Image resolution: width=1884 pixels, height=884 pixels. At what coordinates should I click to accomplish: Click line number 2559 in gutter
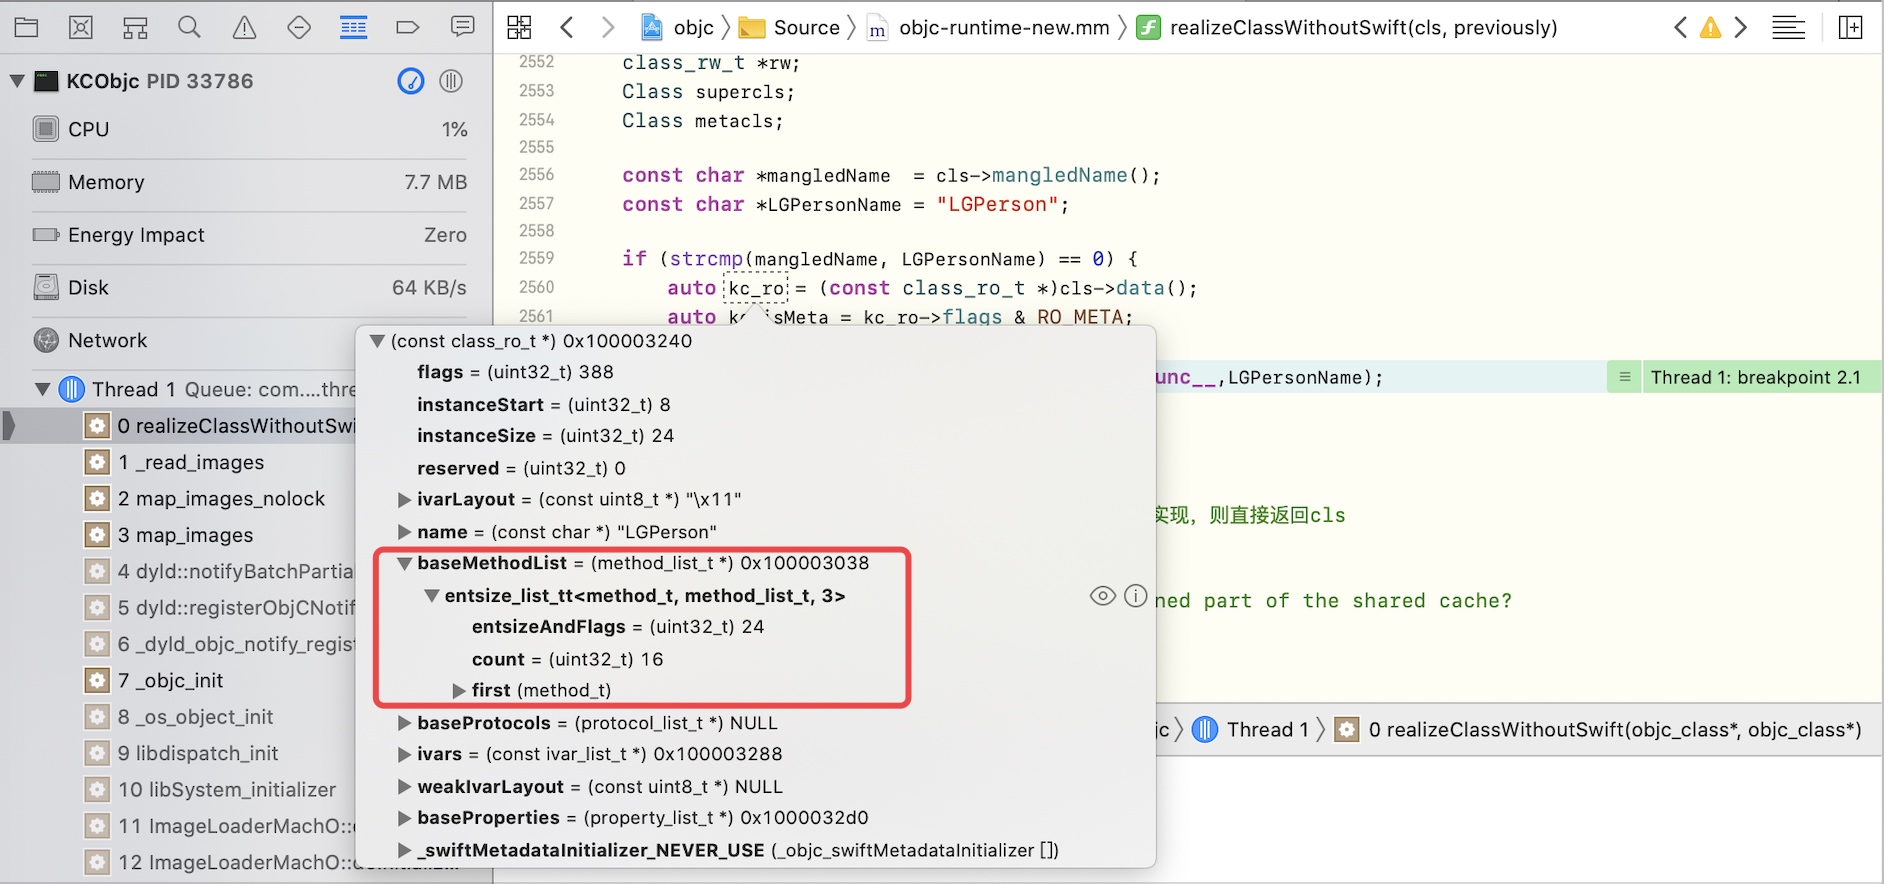(536, 258)
